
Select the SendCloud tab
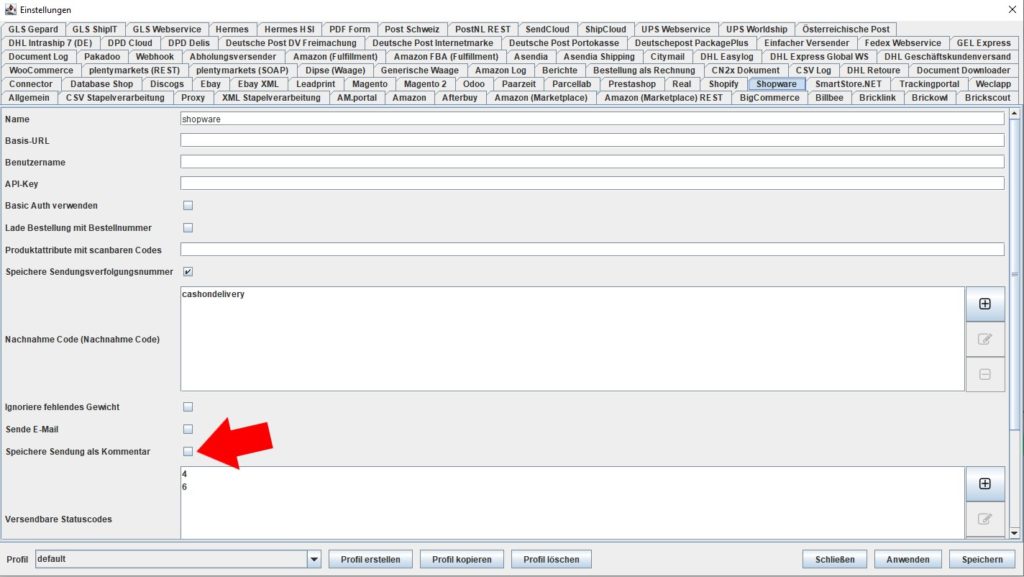click(547, 29)
